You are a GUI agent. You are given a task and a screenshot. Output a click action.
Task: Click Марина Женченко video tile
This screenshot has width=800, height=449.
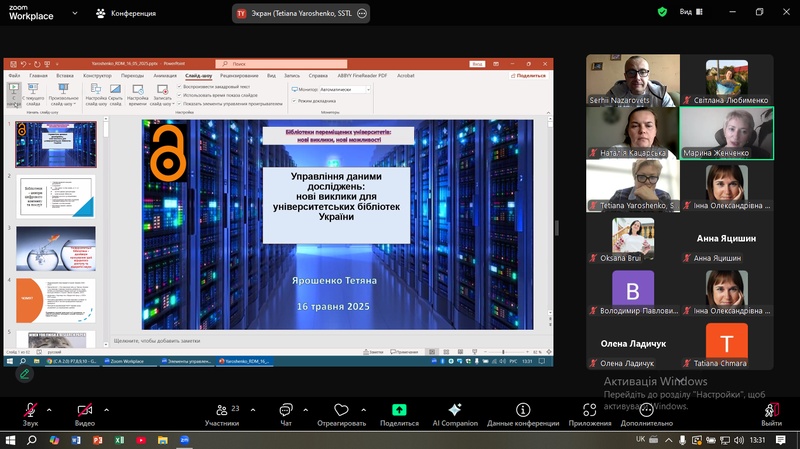pos(727,133)
